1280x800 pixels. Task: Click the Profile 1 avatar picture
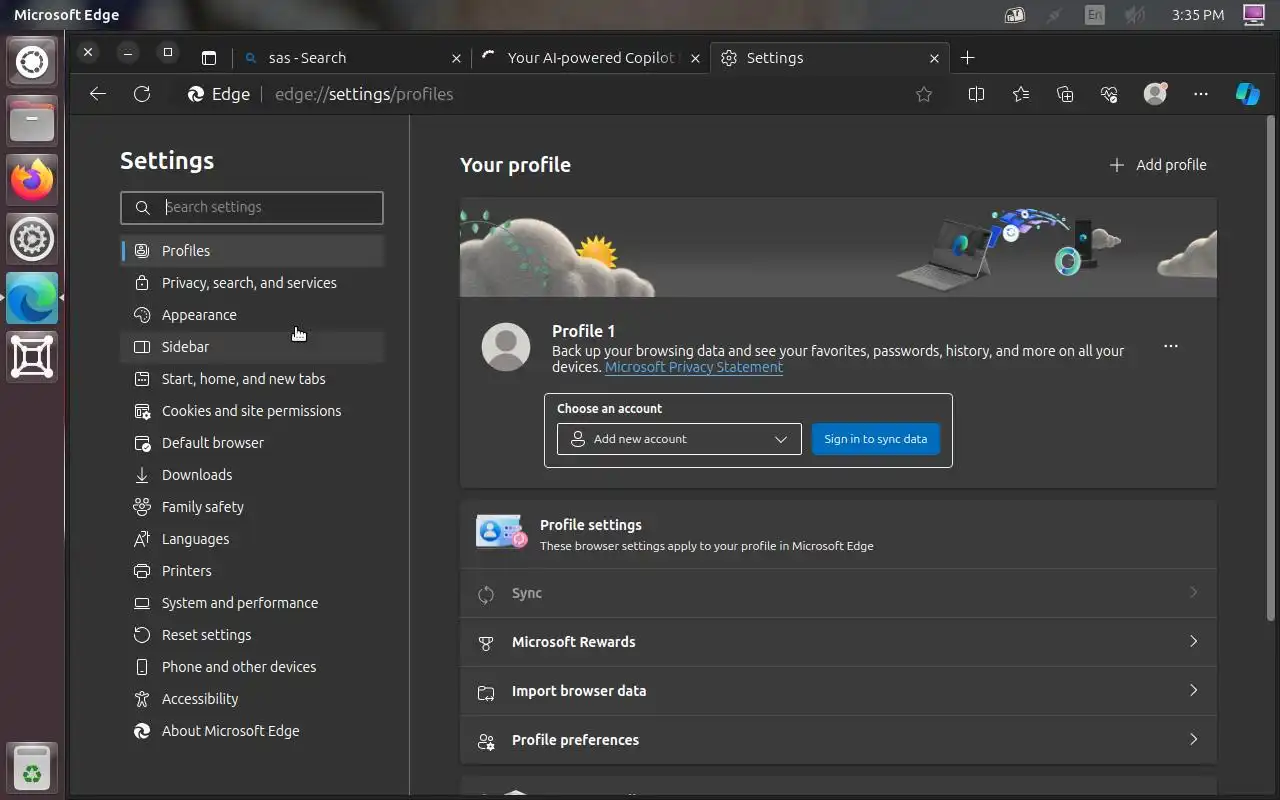506,347
